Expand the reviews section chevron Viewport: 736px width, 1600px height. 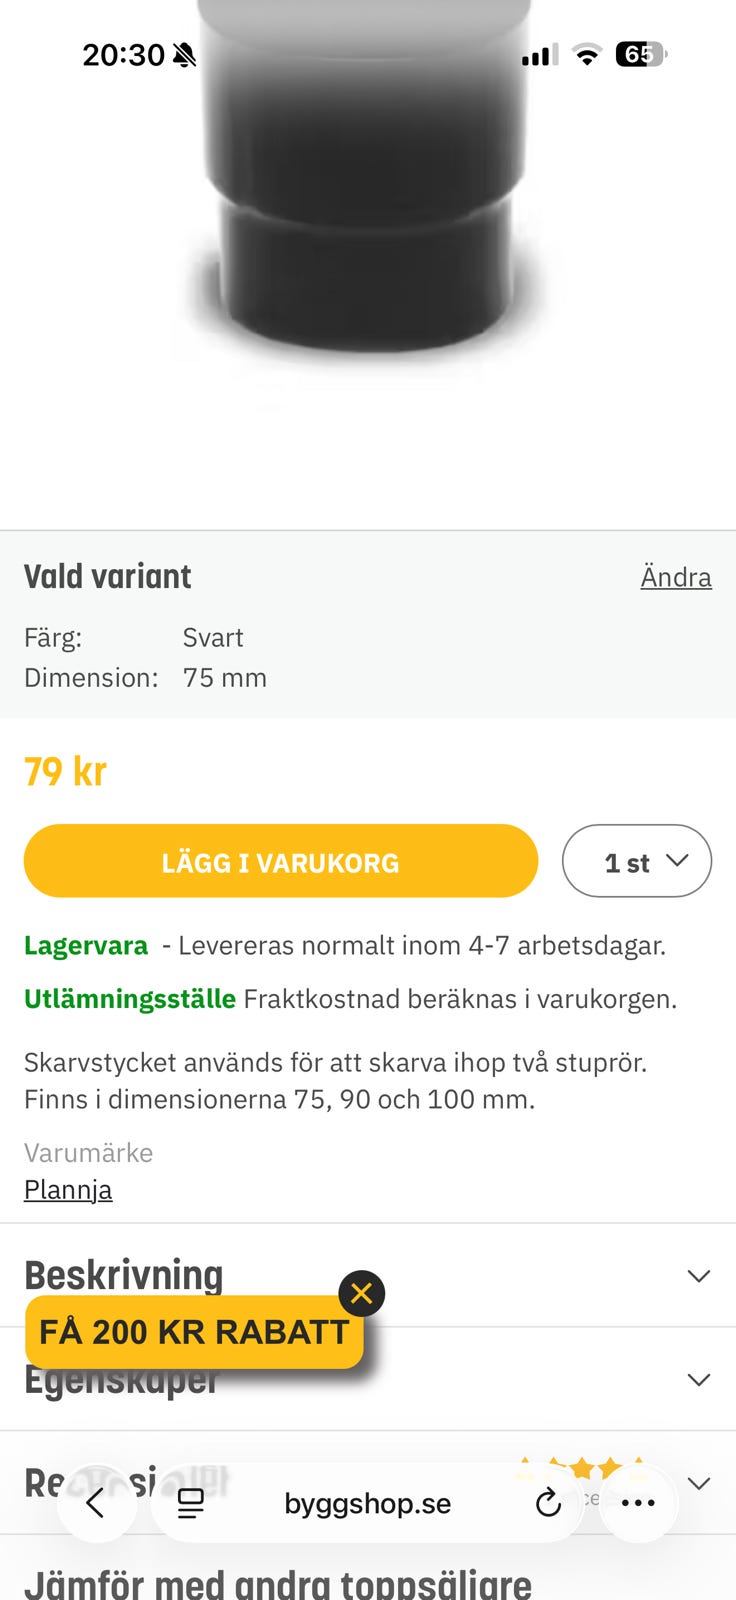point(698,1483)
